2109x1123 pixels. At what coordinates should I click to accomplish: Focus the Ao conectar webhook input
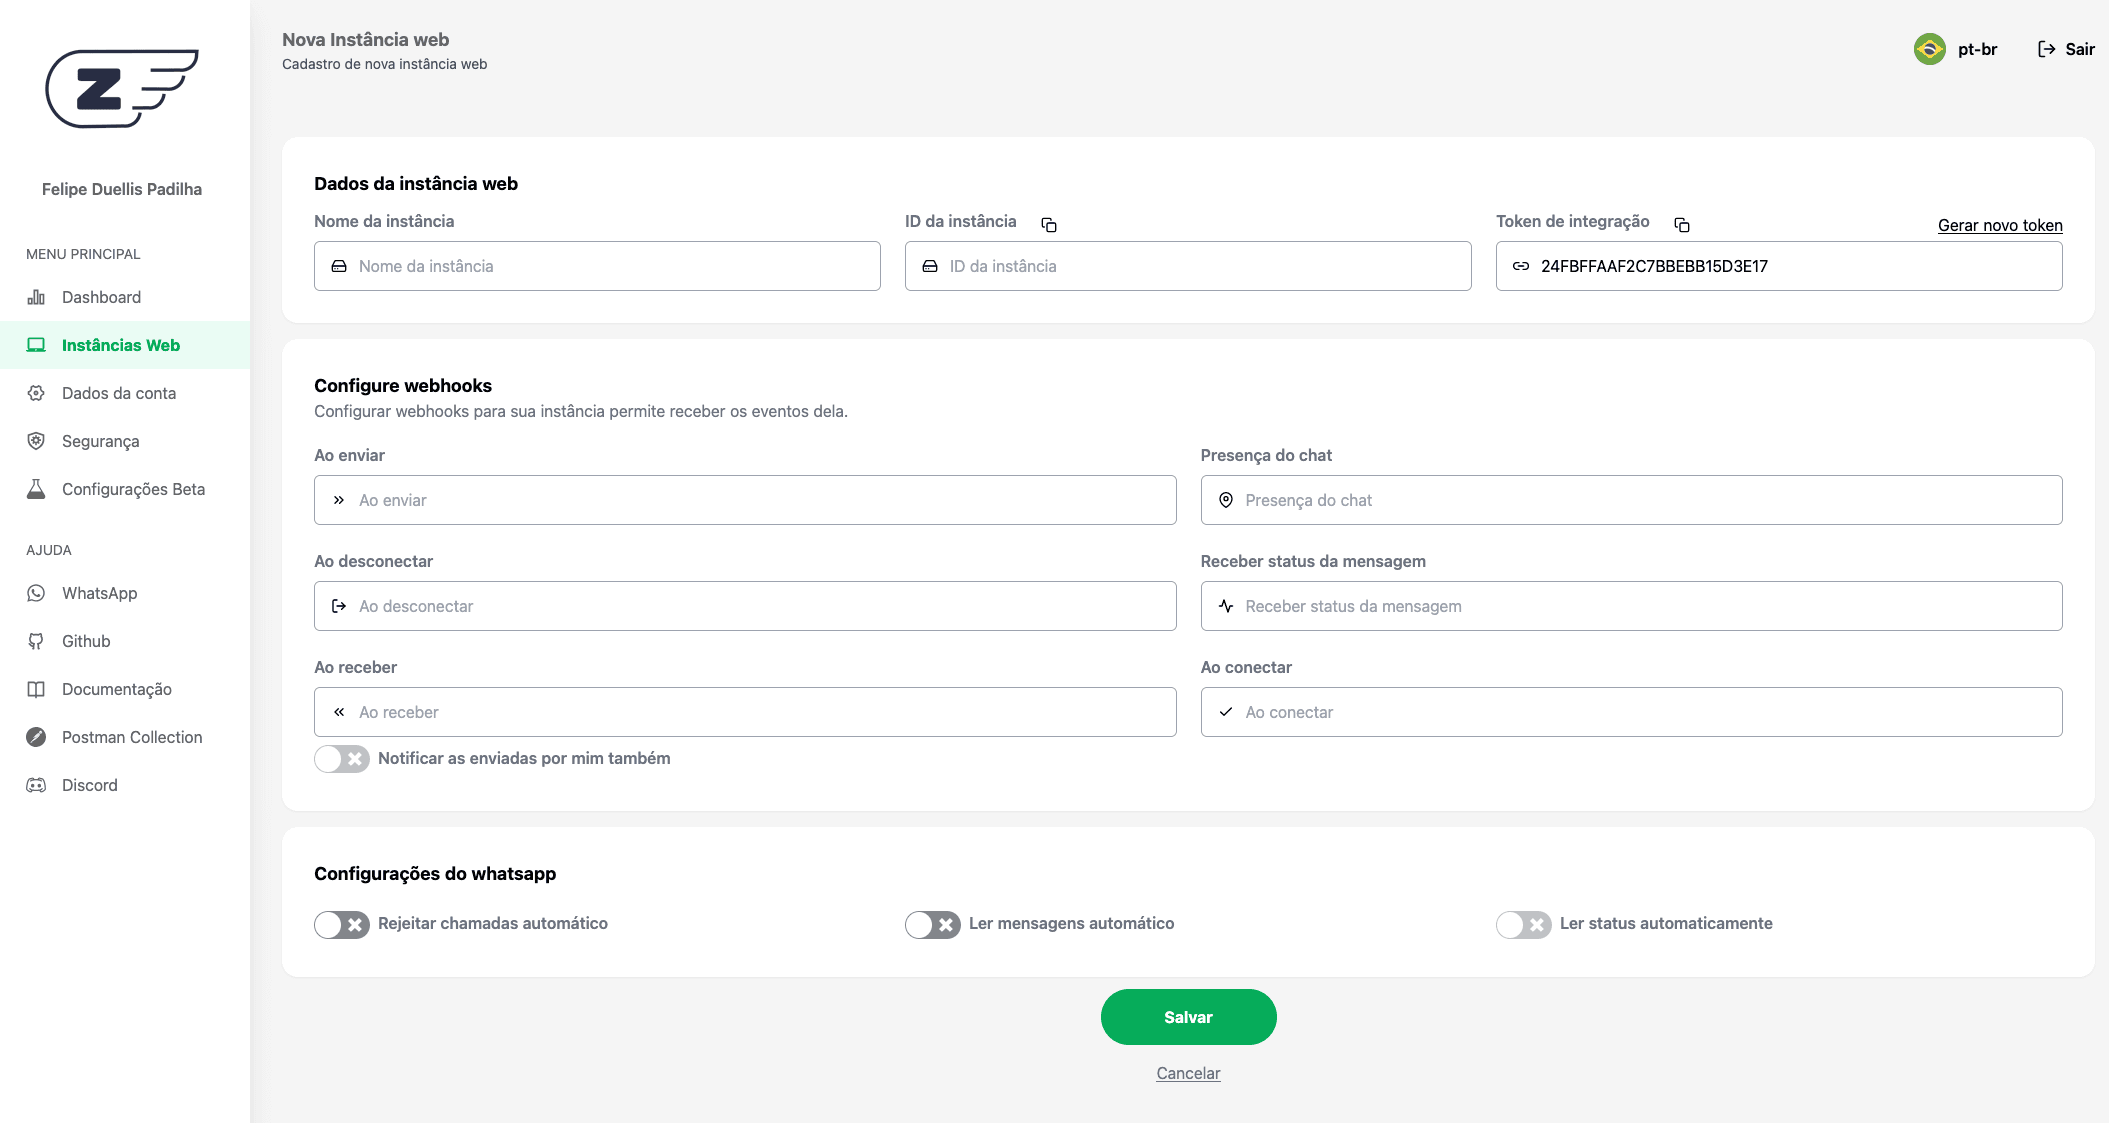coord(1631,712)
